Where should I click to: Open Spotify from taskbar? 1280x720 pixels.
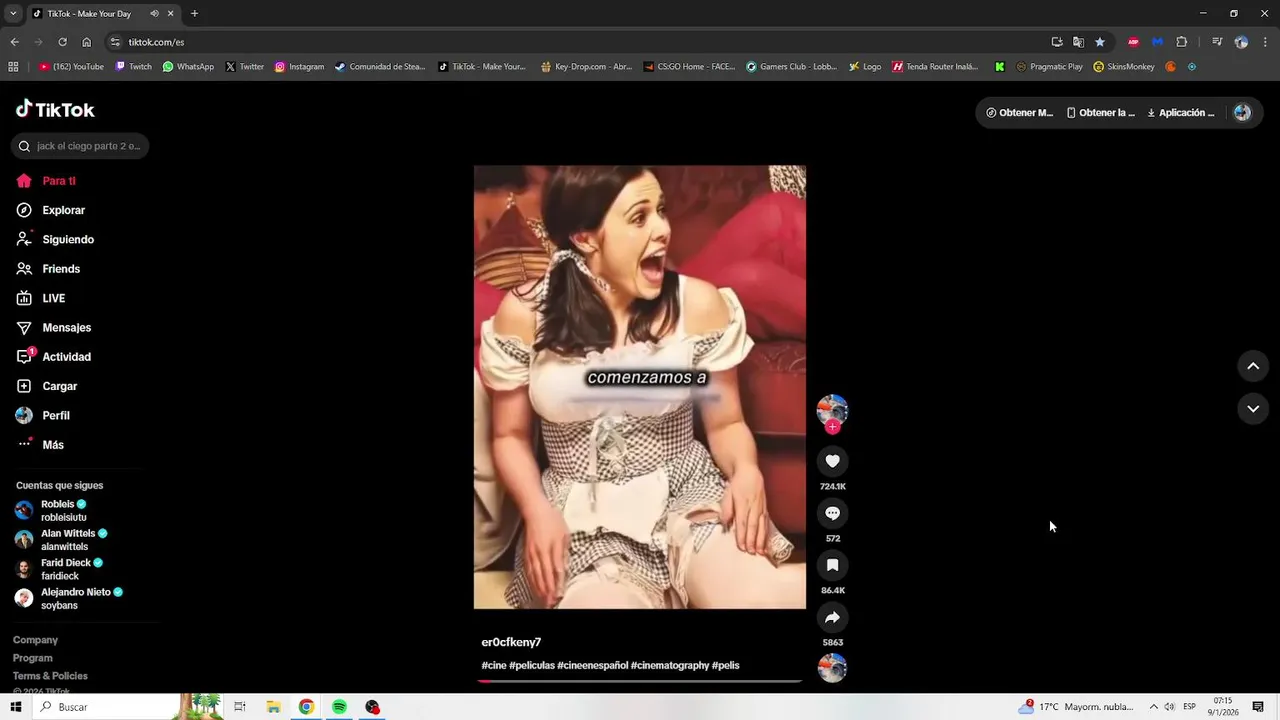pos(339,707)
